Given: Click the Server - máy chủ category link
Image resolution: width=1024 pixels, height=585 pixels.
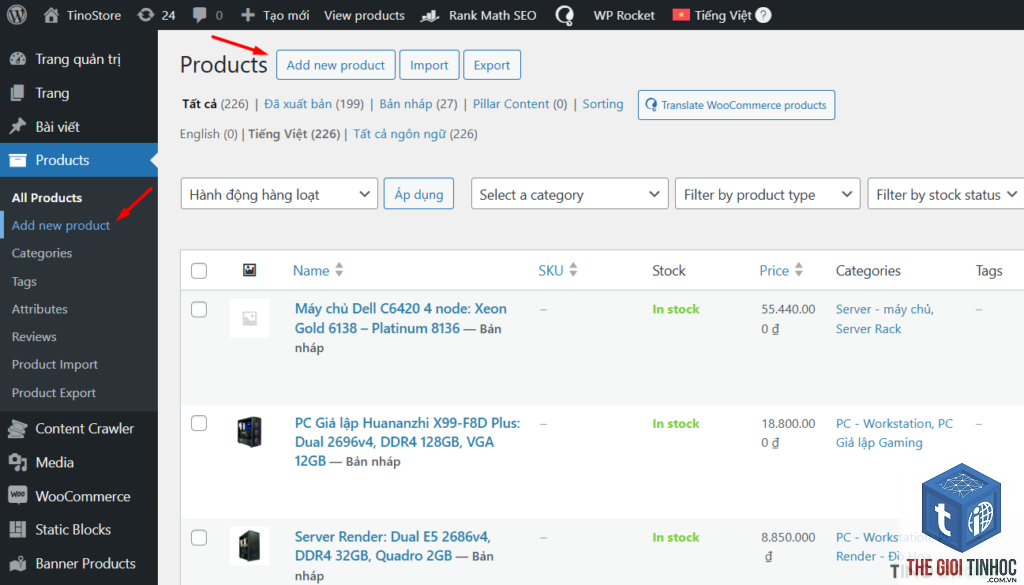Looking at the screenshot, I should tap(884, 309).
